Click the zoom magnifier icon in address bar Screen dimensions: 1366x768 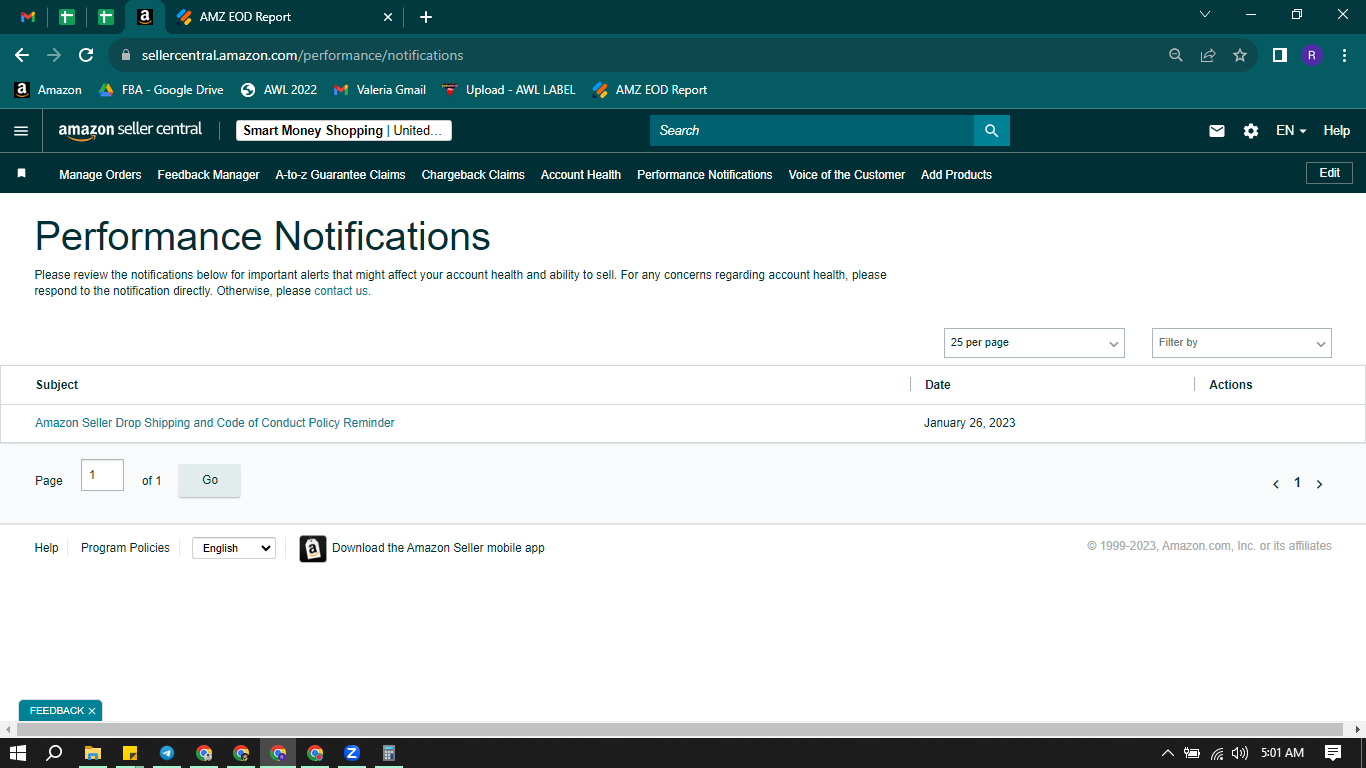coord(1176,55)
